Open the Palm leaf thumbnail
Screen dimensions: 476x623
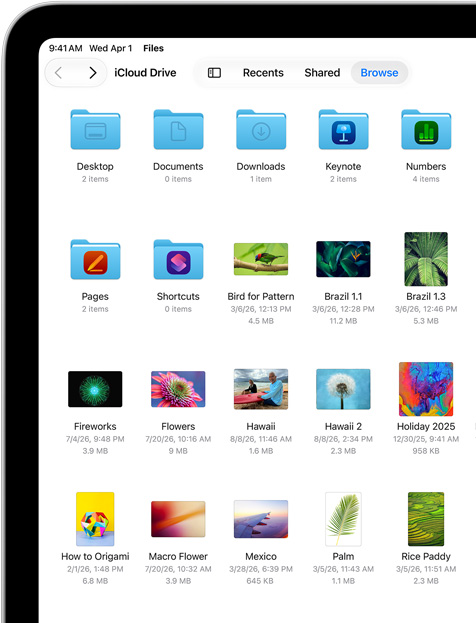tap(343, 519)
